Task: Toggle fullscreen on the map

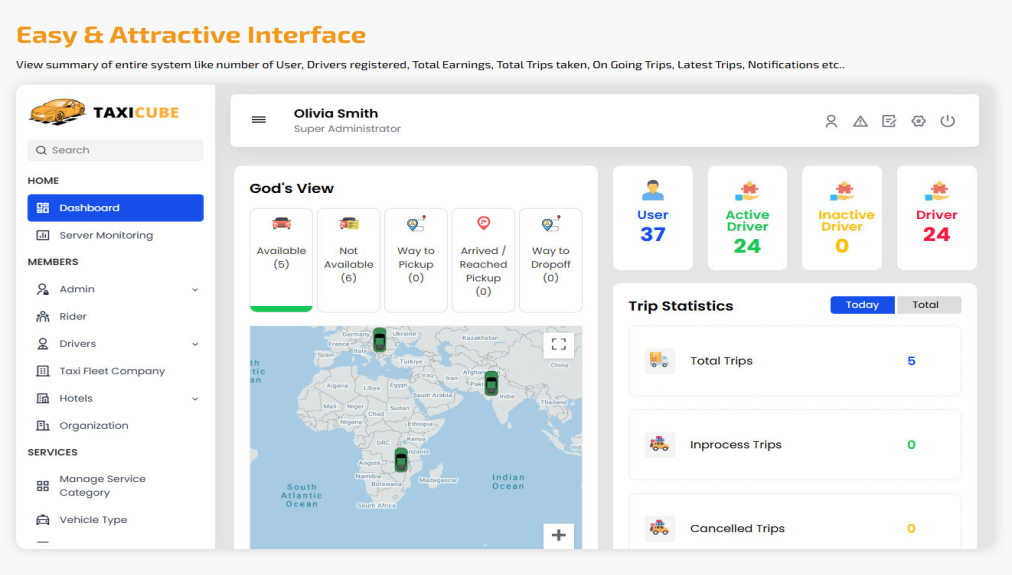Action: [558, 345]
